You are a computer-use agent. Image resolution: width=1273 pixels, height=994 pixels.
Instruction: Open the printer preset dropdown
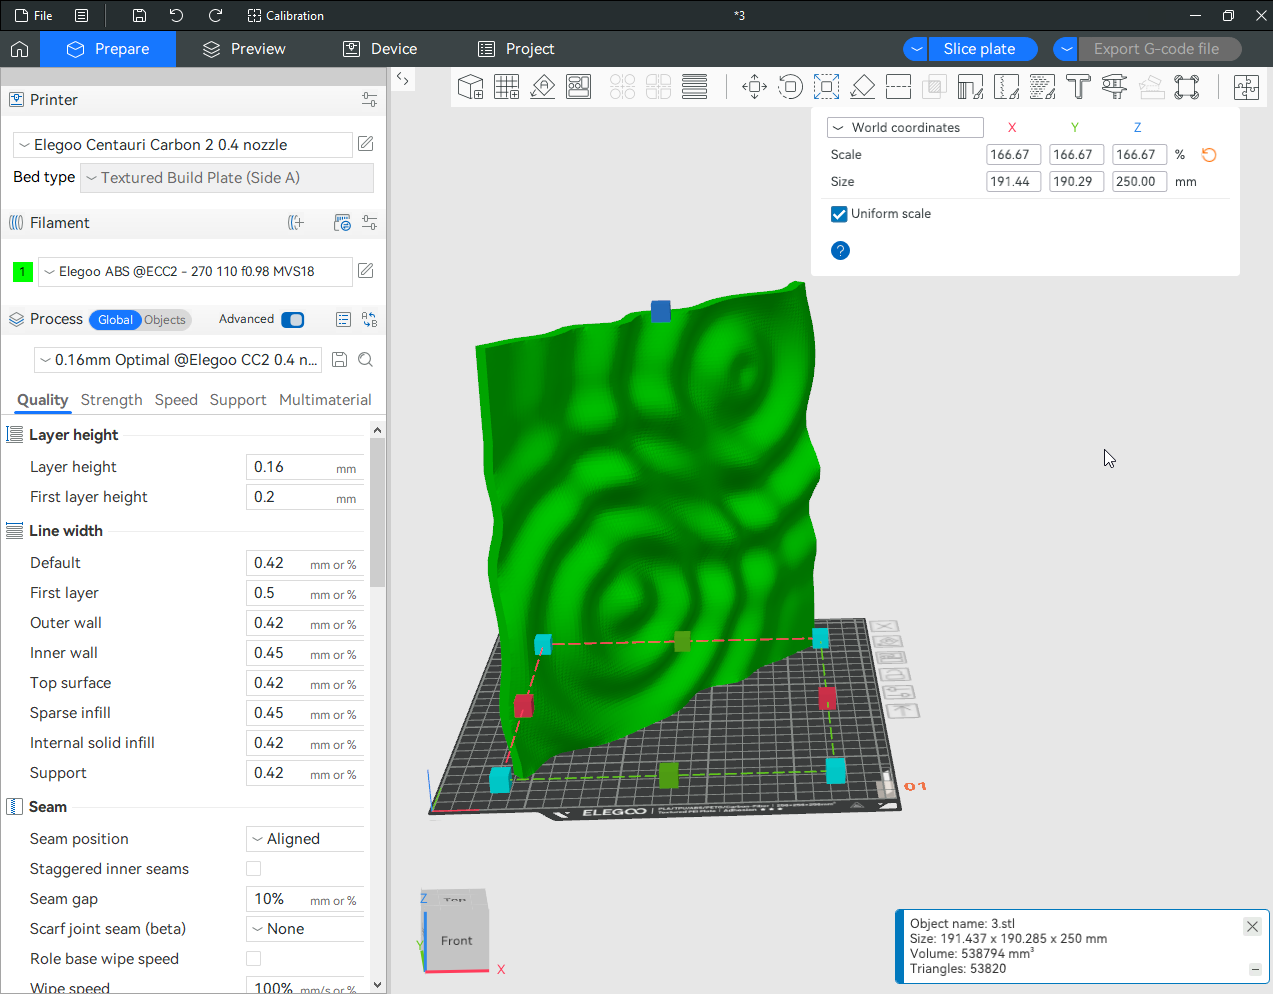click(183, 145)
